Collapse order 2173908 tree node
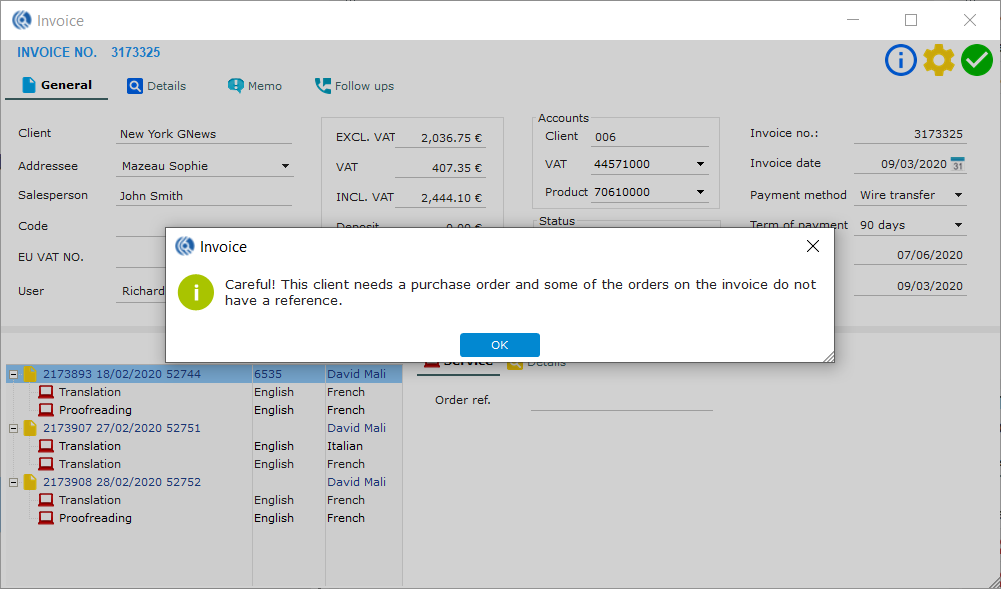Image resolution: width=1001 pixels, height=589 pixels. click(x=14, y=482)
